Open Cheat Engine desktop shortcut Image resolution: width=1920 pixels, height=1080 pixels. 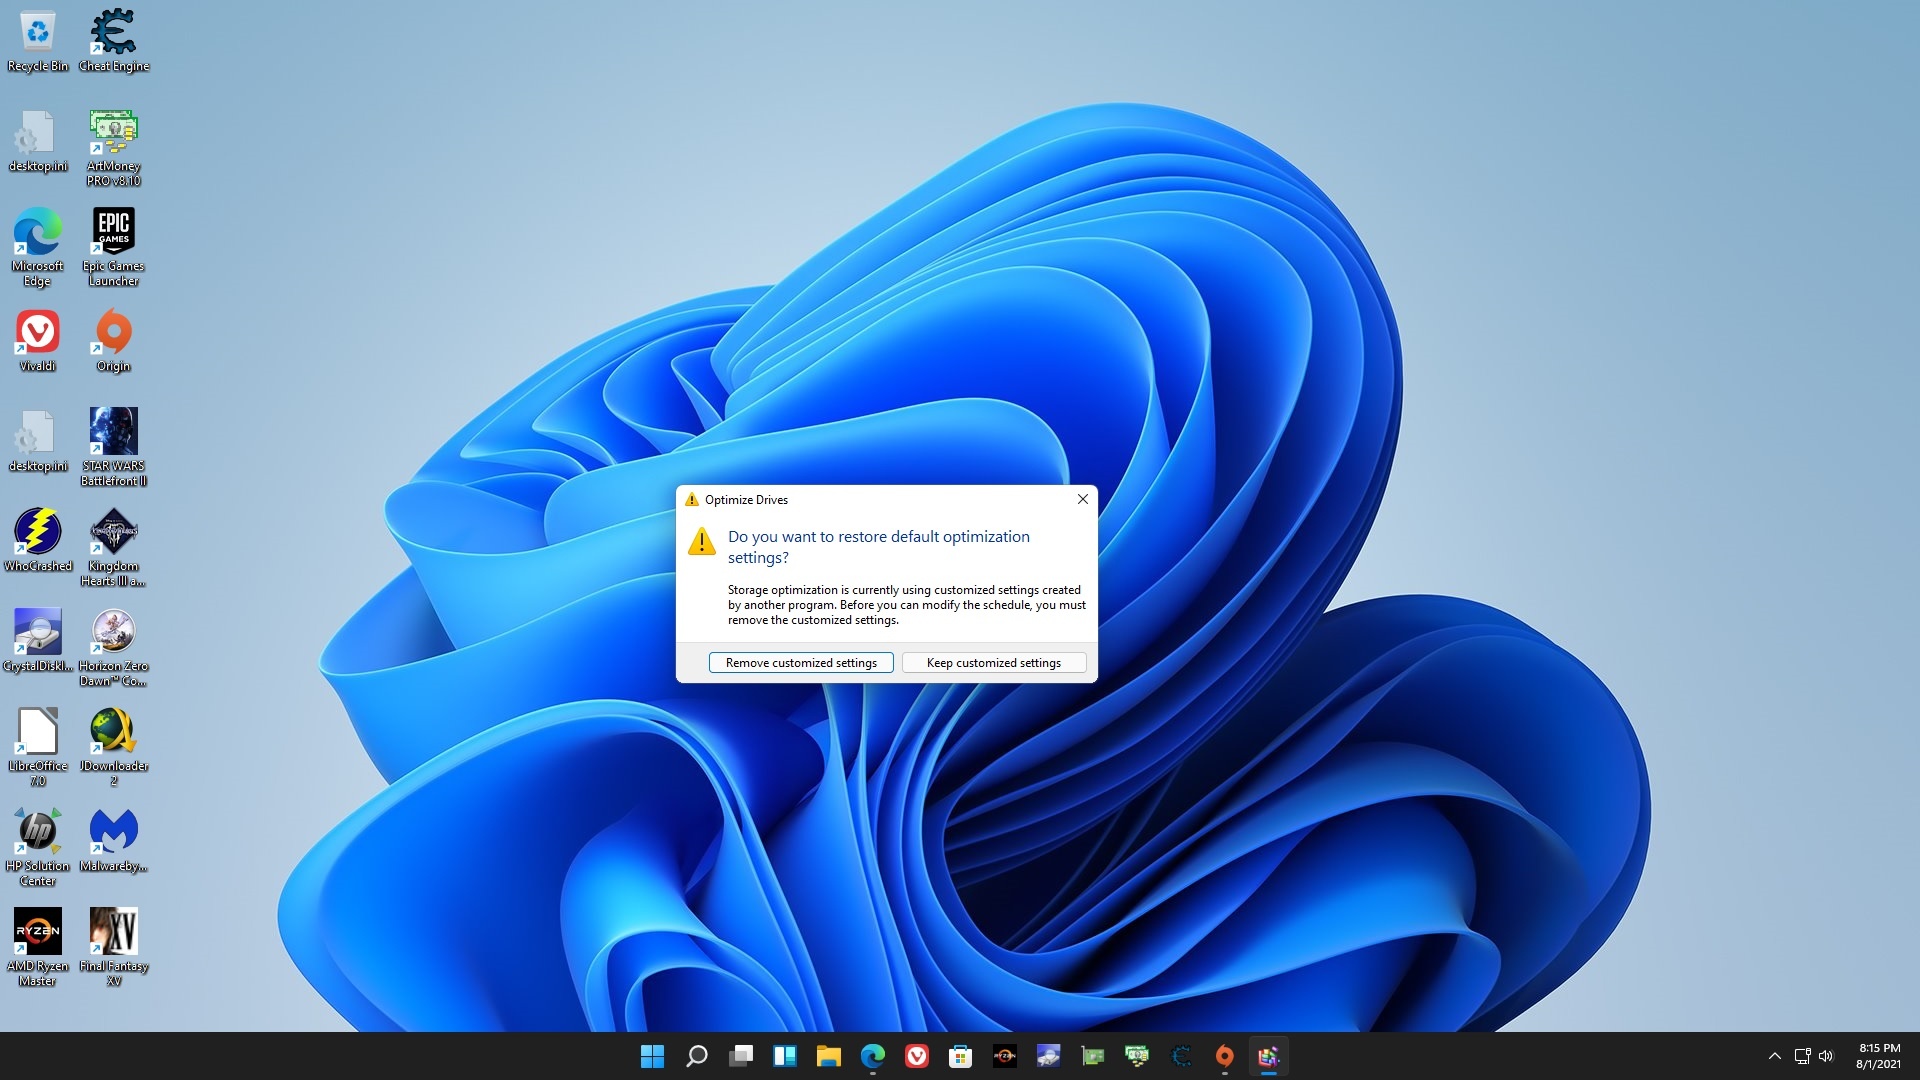click(113, 40)
